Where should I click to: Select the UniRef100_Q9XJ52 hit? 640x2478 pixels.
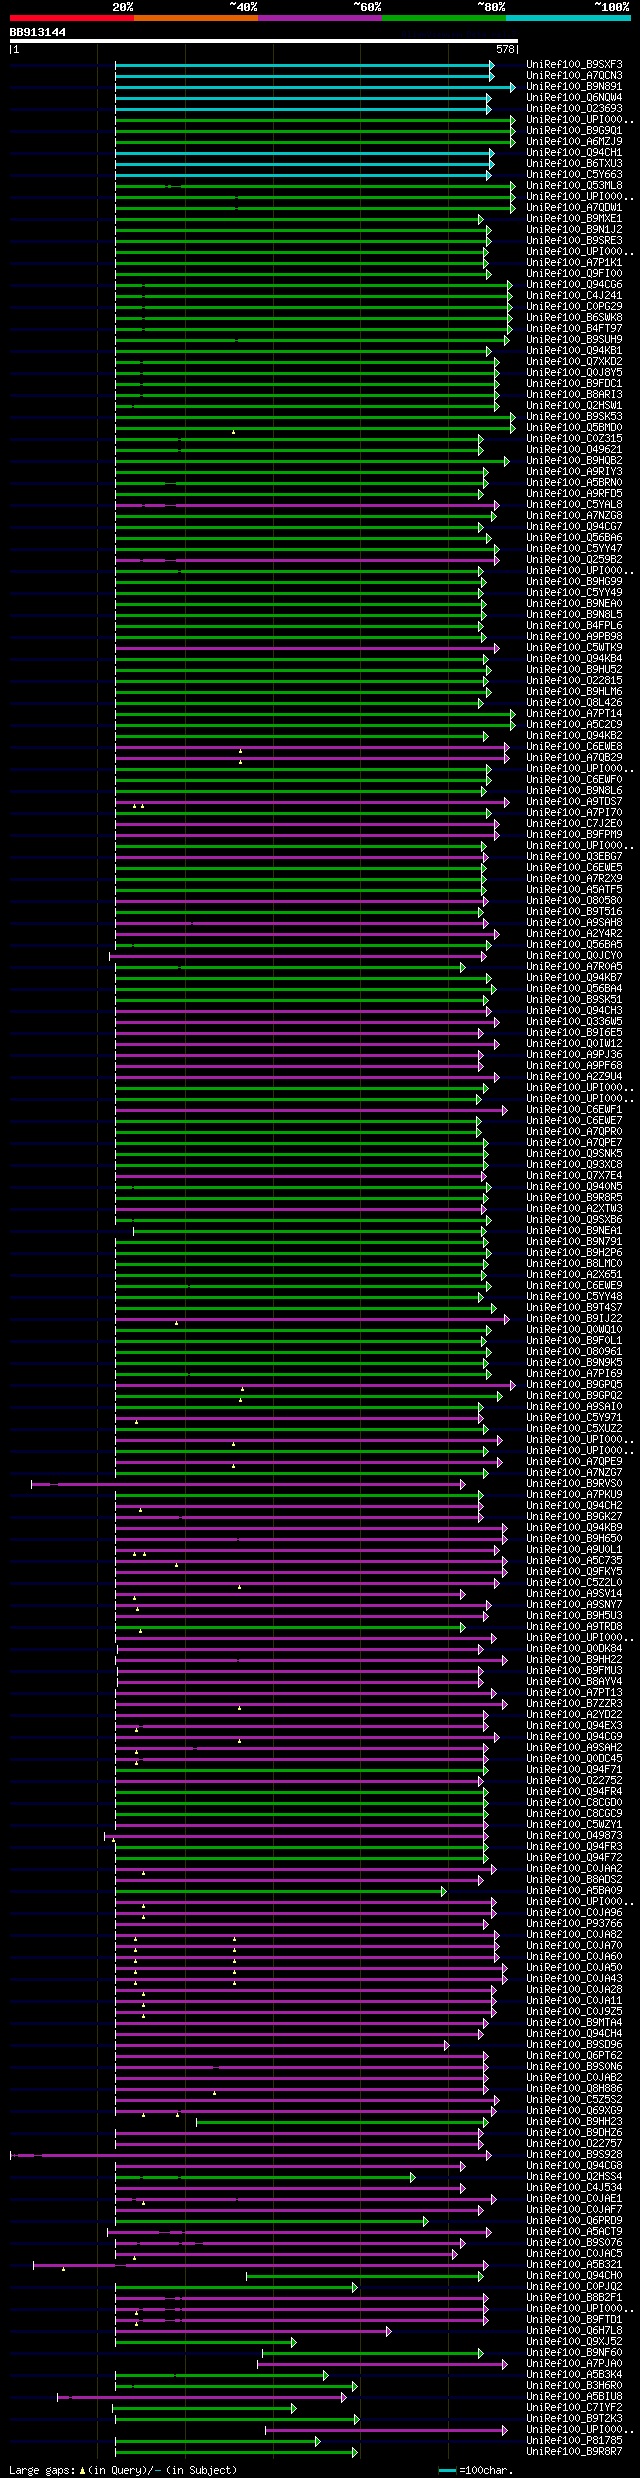[574, 2342]
